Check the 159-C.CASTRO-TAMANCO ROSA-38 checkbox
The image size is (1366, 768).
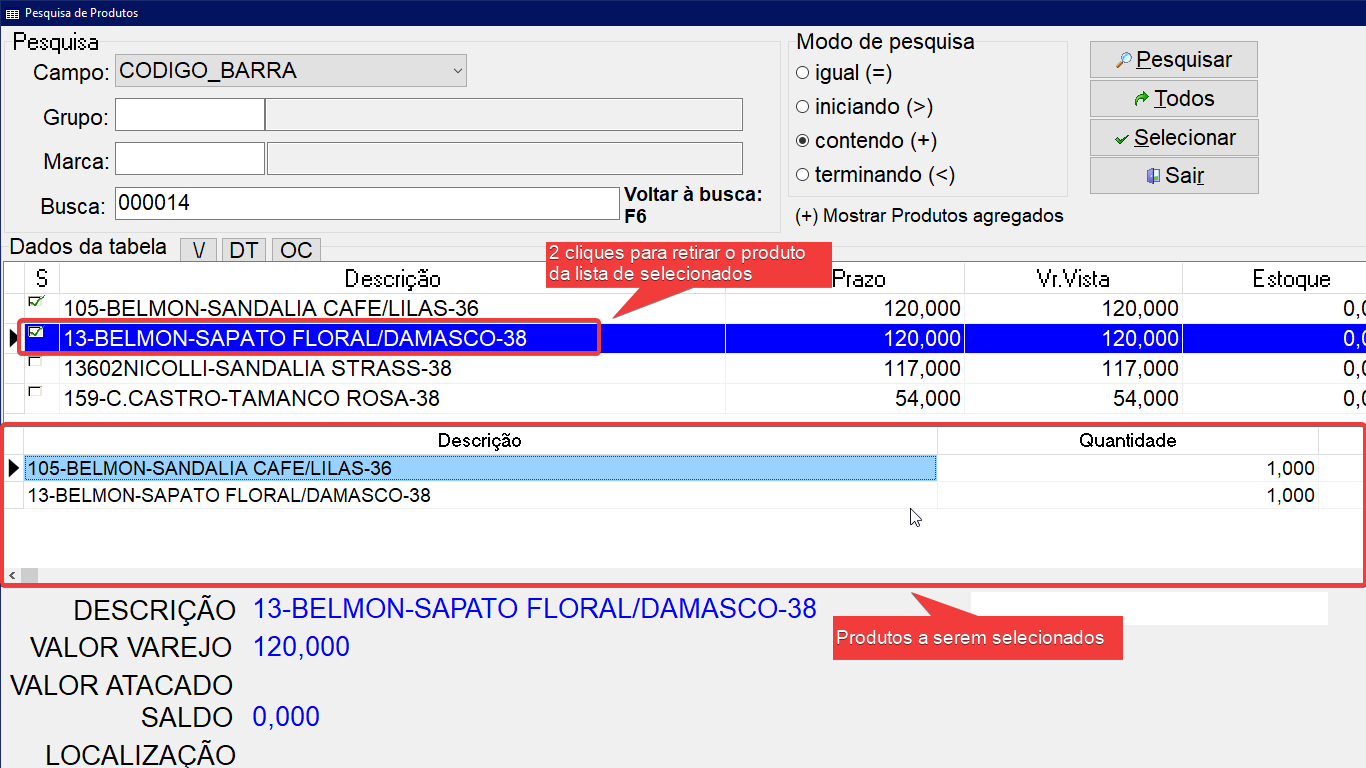[x=36, y=393]
